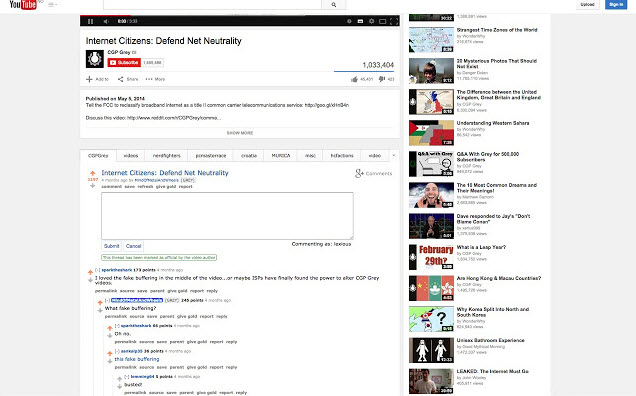This screenshot has width=636, height=396.
Task: Submit the comment
Action: (x=112, y=246)
